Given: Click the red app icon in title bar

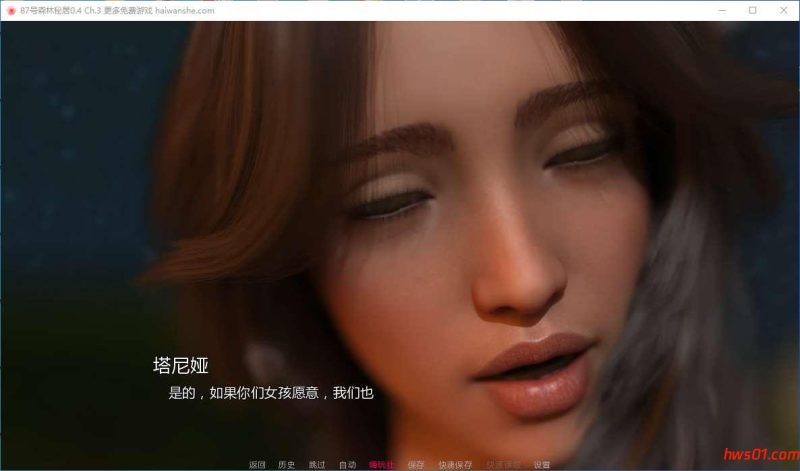Looking at the screenshot, I should (x=11, y=11).
